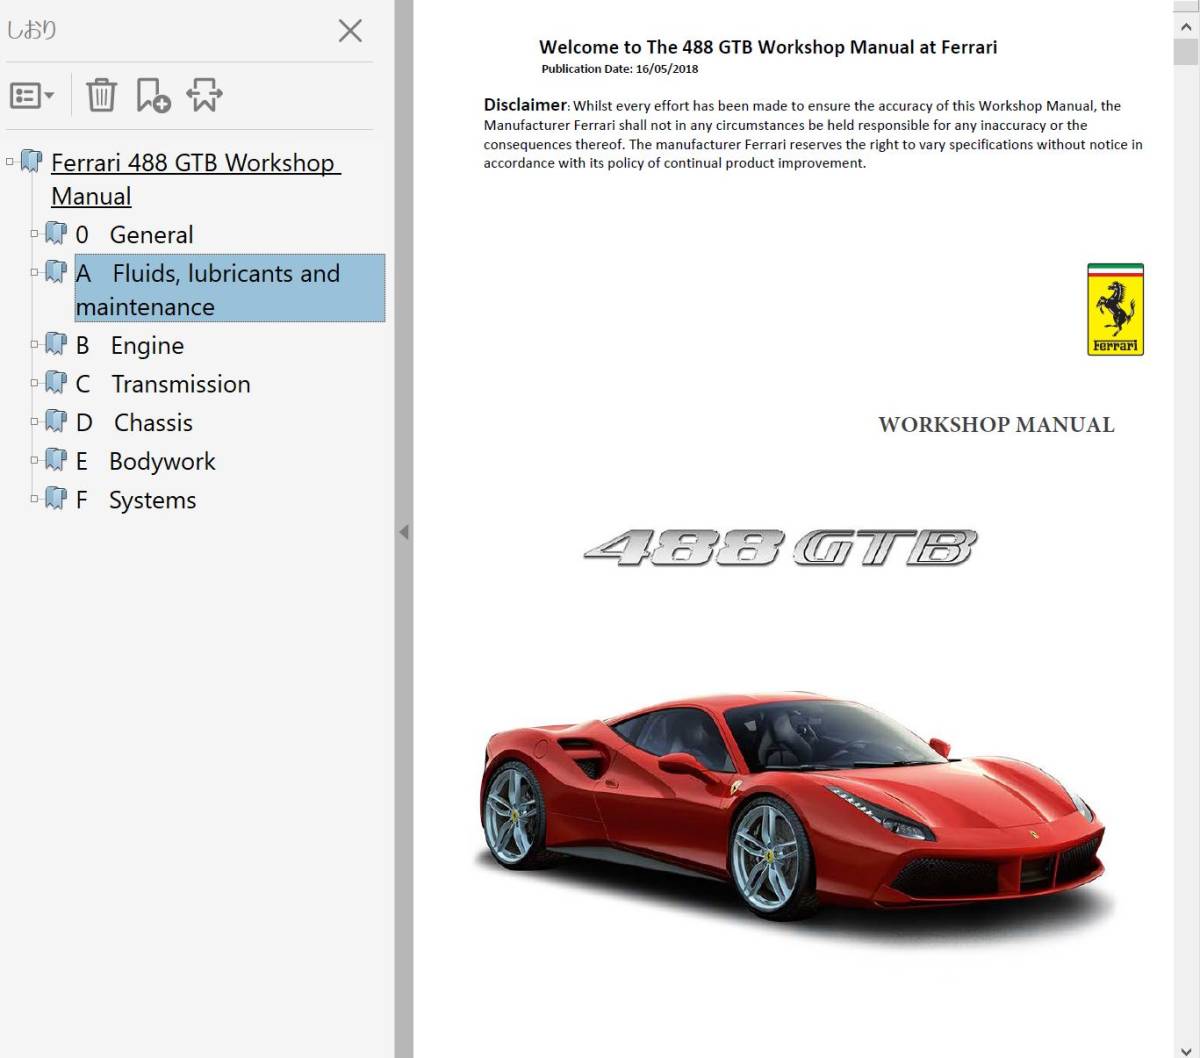
Task: Open Ferrari 488 GTB Workshop Manual bookmark
Action: (x=196, y=179)
